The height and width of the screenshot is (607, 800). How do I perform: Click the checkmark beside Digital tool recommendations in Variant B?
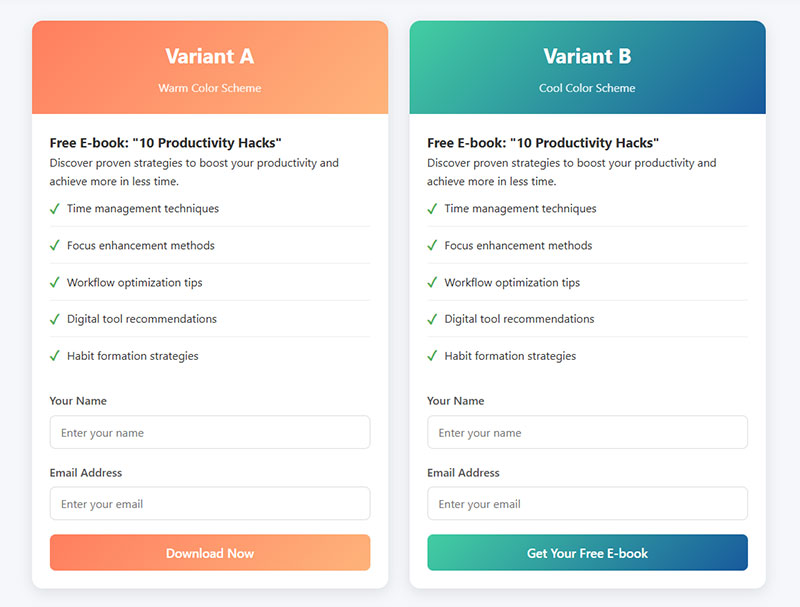click(432, 319)
